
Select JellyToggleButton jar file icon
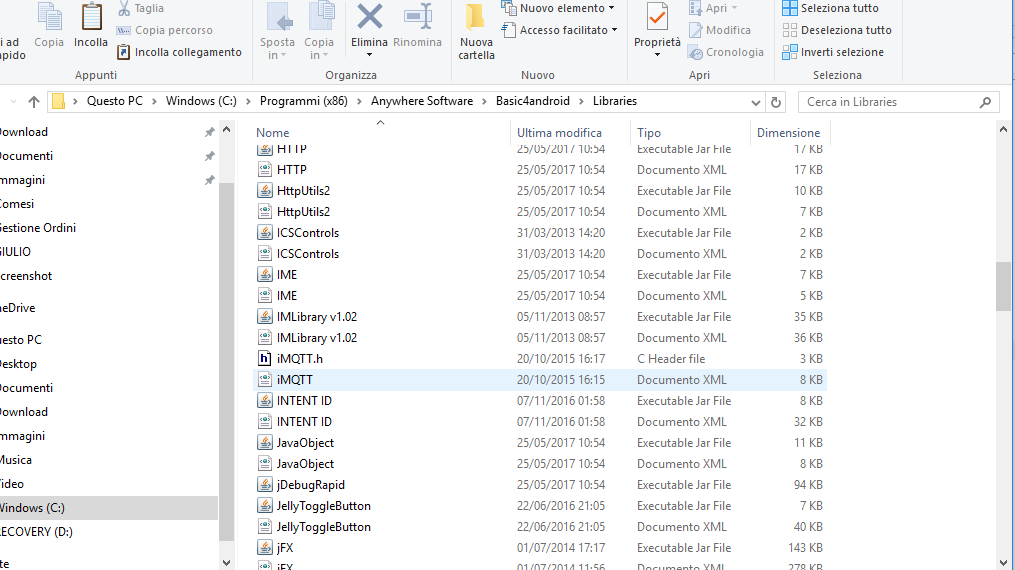(x=265, y=506)
